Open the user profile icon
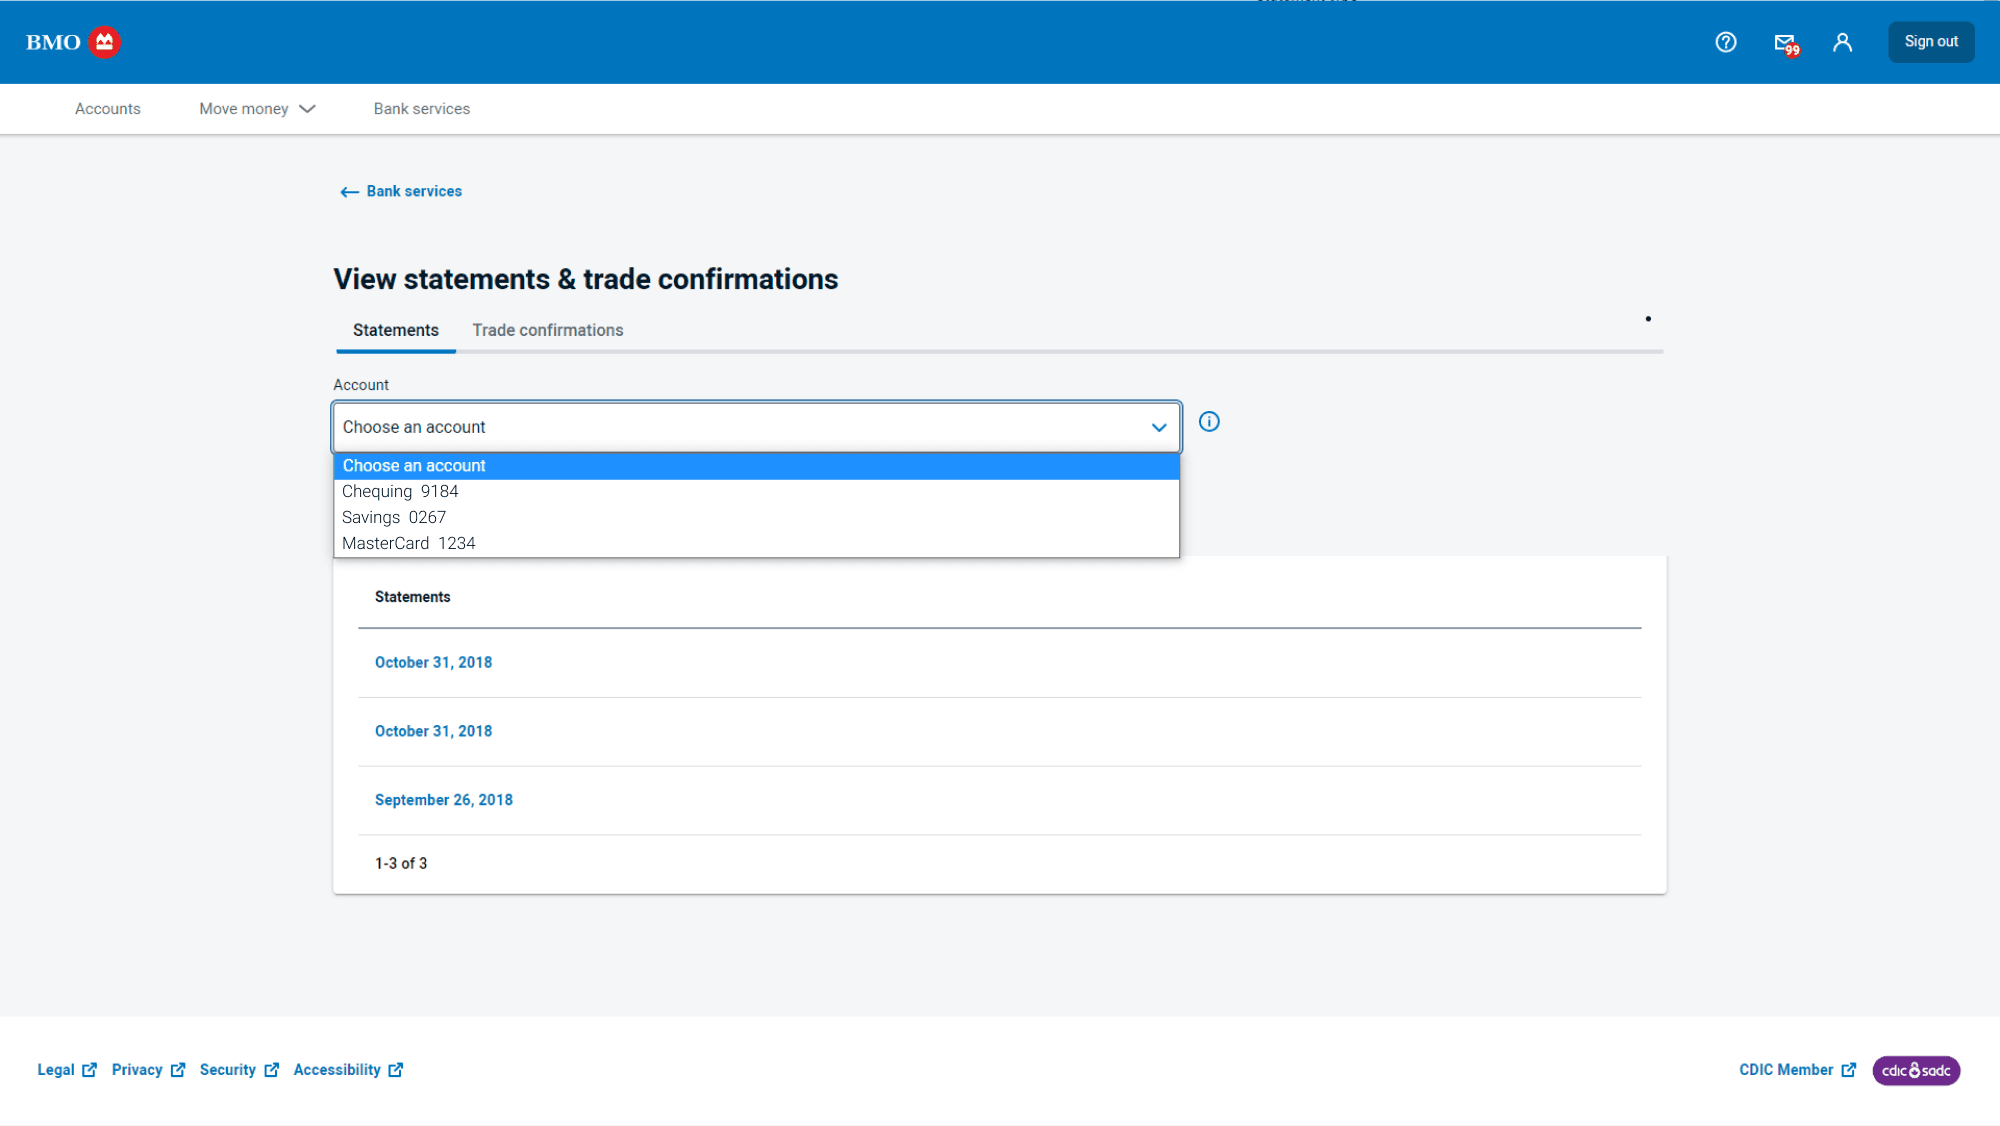Screen dimensions: 2000x1126 coord(1842,42)
